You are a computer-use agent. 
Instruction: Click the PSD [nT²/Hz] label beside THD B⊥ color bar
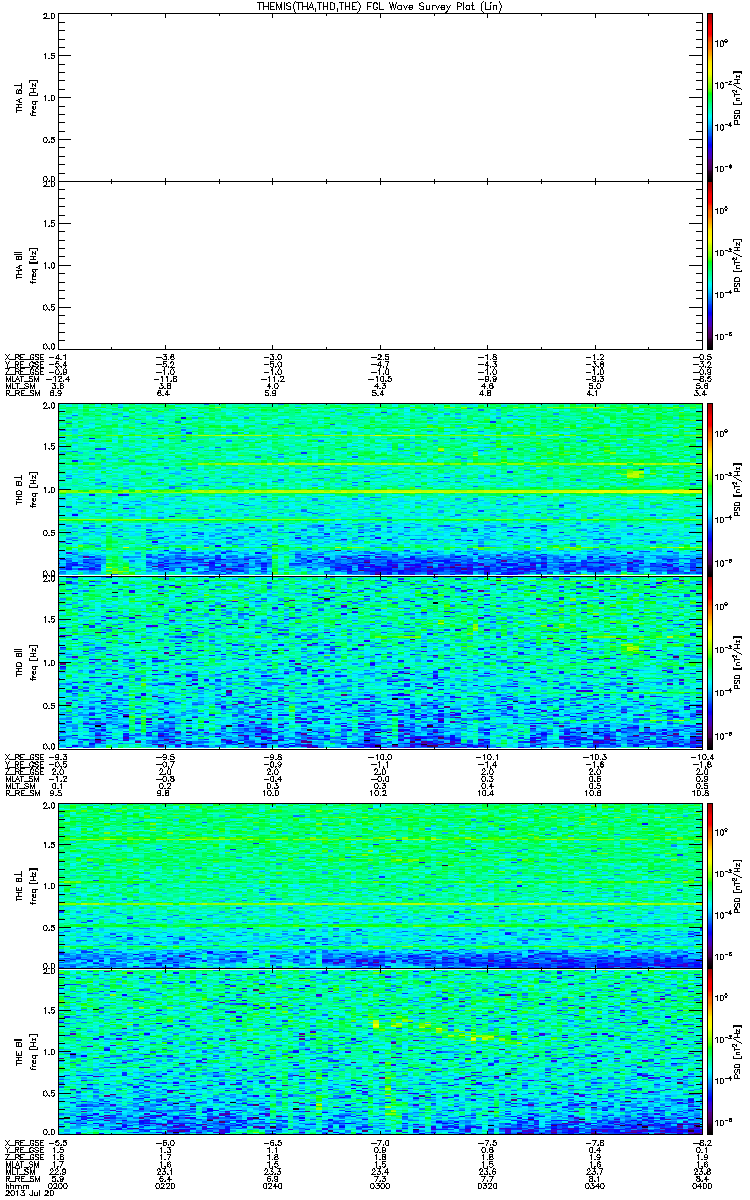(x=737, y=490)
